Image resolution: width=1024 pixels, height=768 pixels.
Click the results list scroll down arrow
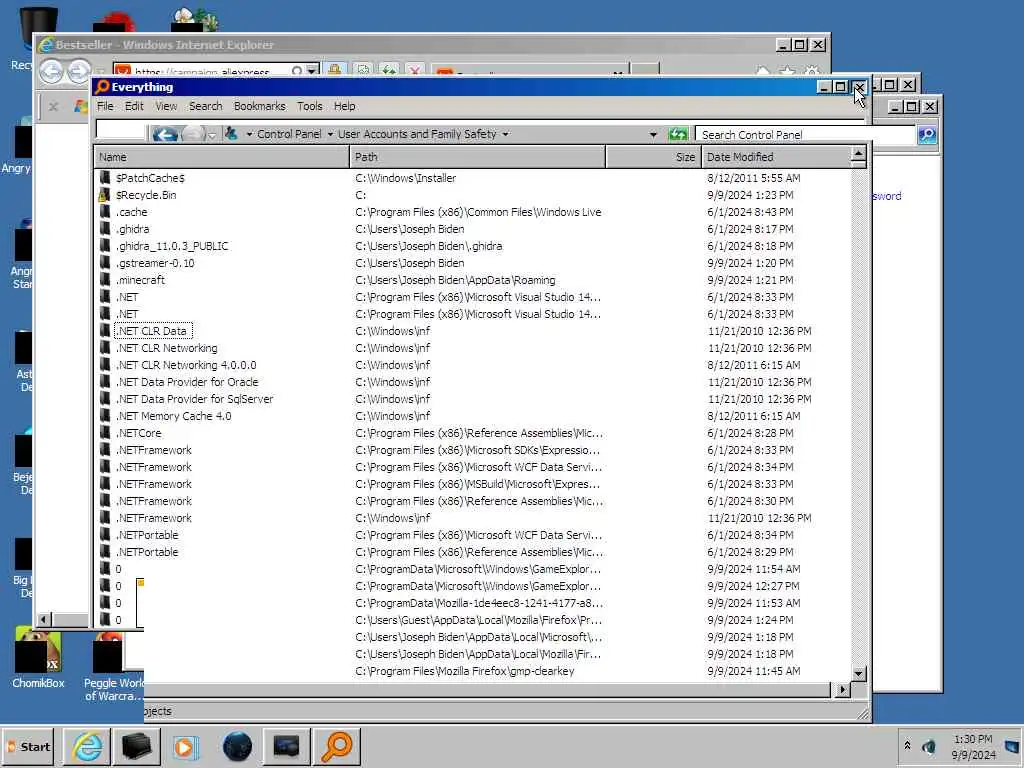(x=859, y=673)
